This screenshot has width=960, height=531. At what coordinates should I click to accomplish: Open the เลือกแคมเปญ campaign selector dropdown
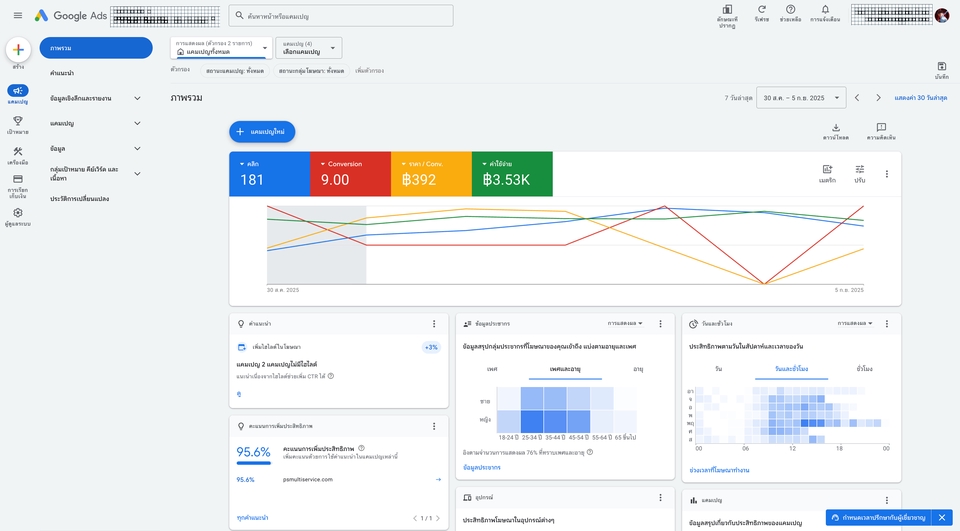[309, 48]
